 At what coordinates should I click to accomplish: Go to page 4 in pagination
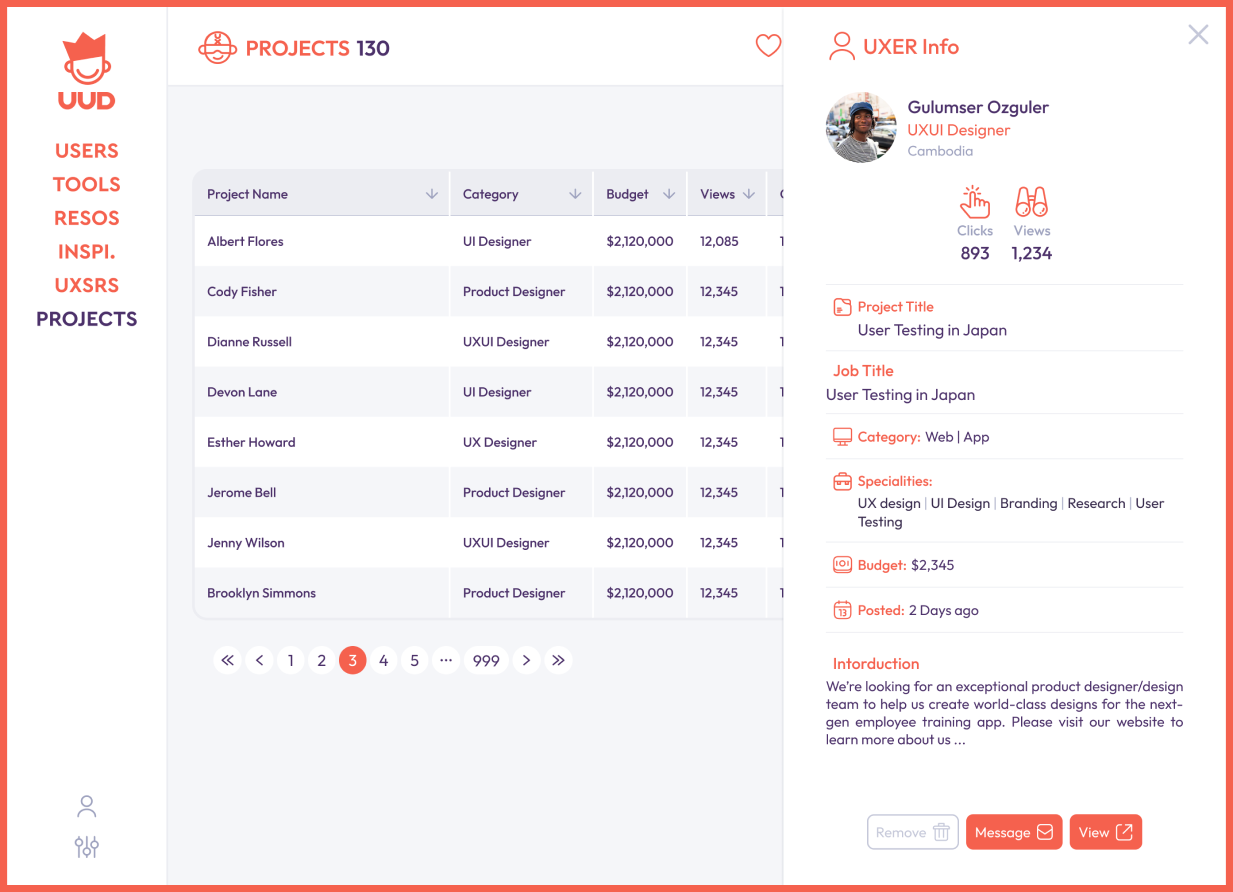pyautogui.click(x=383, y=660)
